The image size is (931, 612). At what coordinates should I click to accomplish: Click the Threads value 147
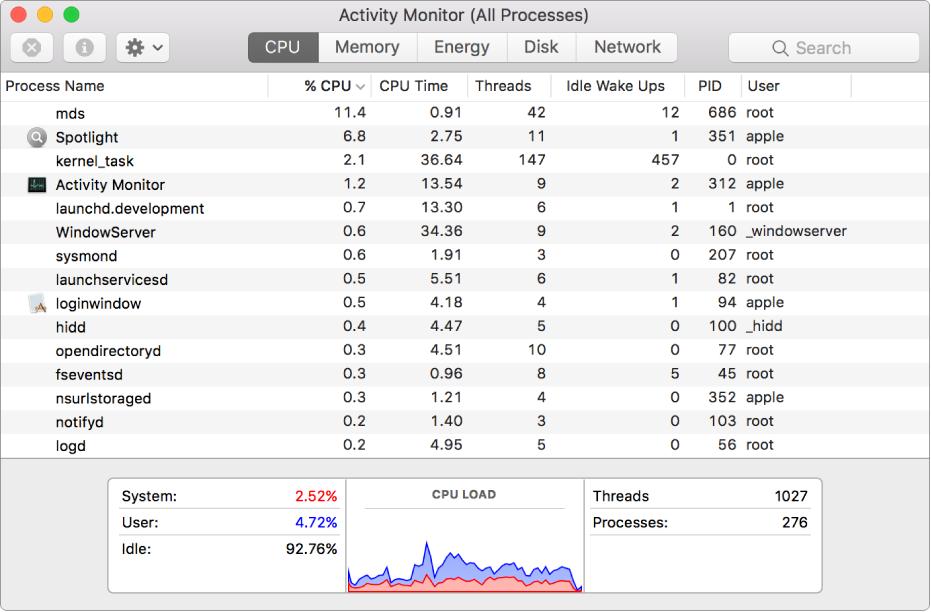pos(531,160)
